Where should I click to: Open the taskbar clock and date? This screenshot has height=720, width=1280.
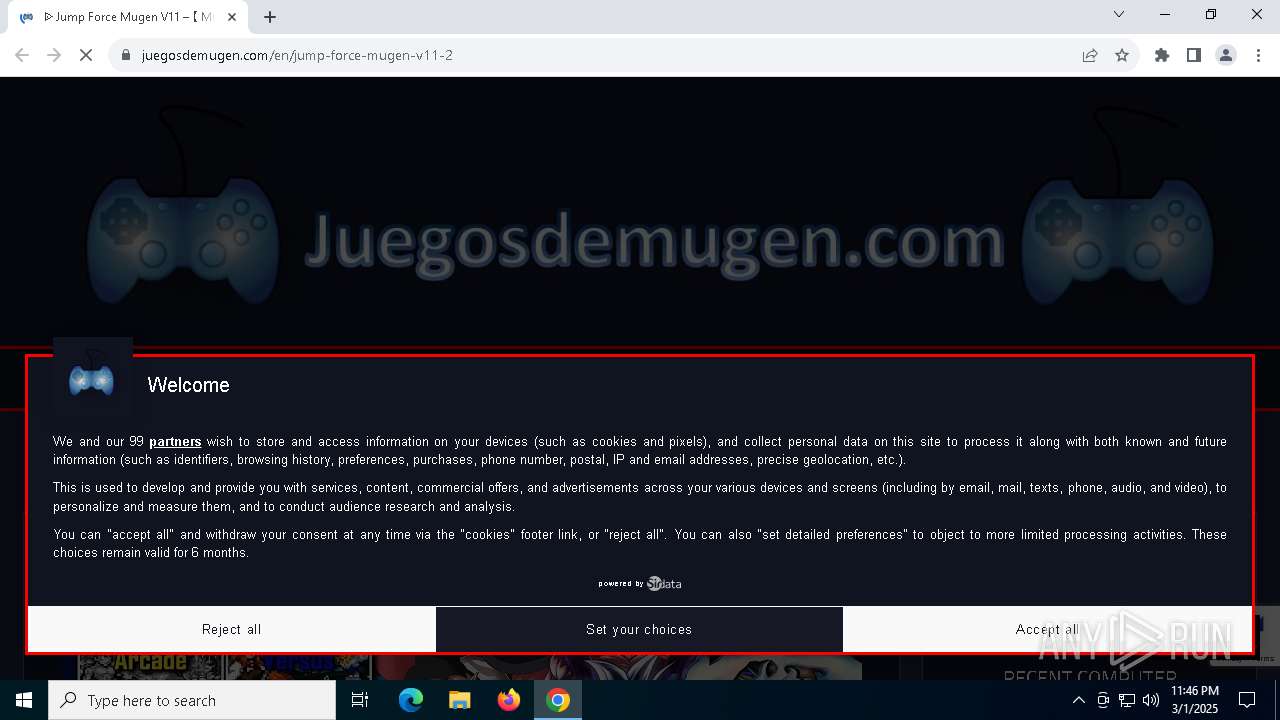tap(1195, 700)
